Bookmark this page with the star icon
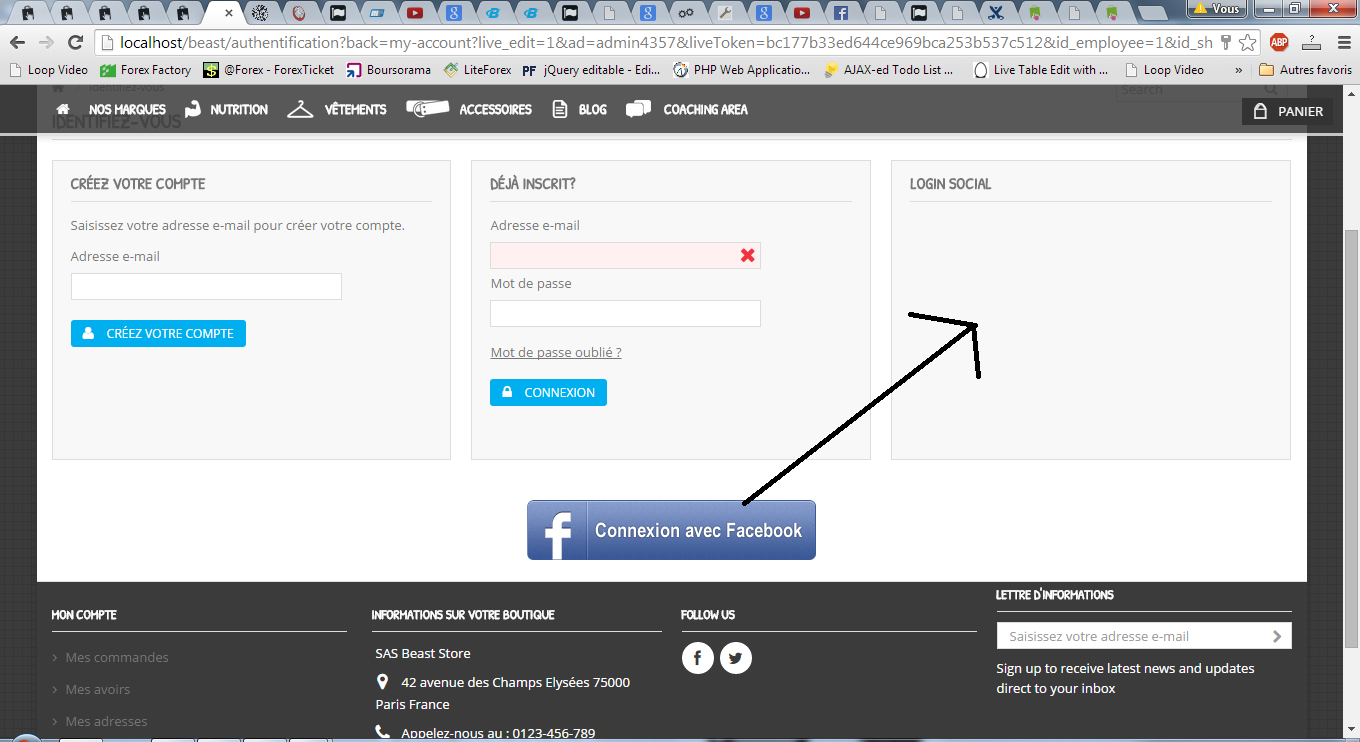The width and height of the screenshot is (1360, 742). [x=1247, y=43]
